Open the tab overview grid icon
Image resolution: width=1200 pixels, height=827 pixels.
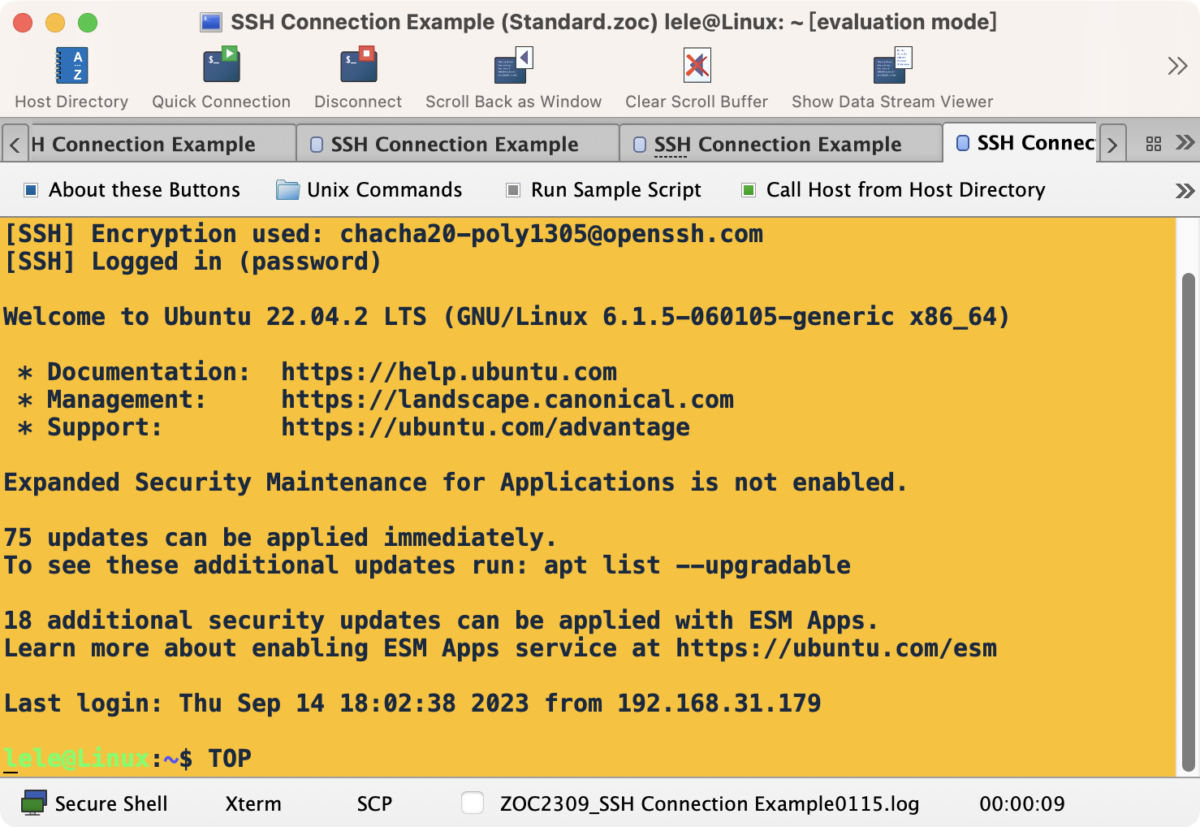click(x=1153, y=143)
